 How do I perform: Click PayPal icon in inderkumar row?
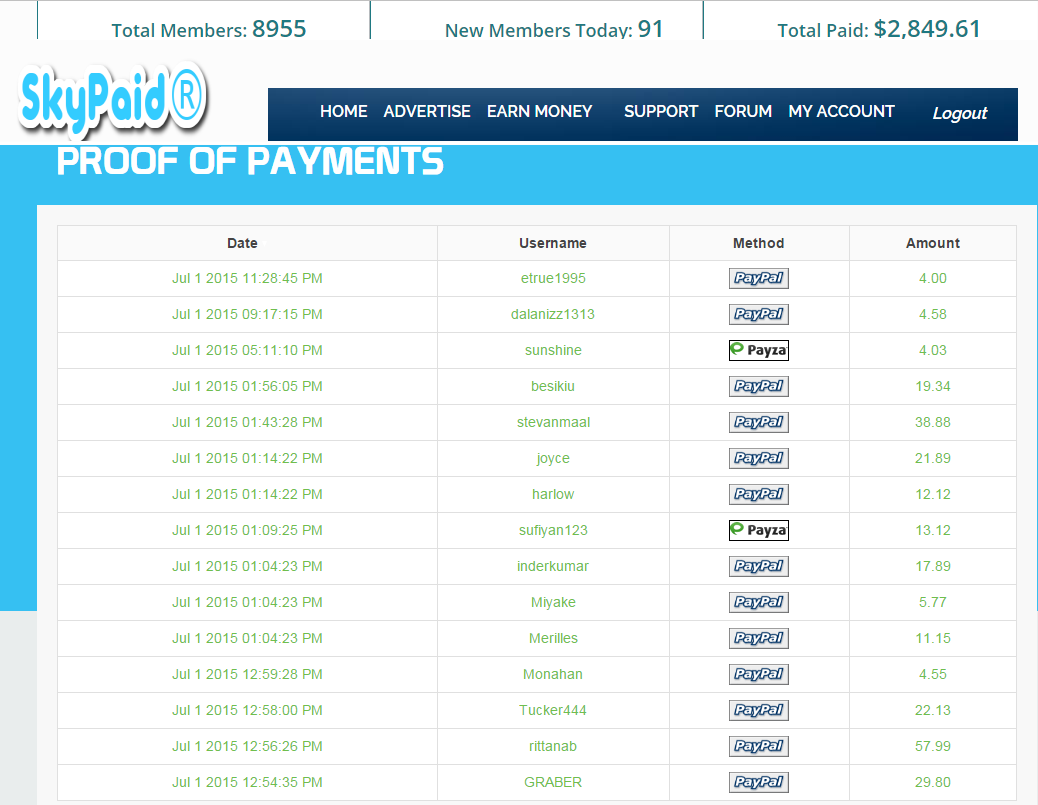[759, 566]
